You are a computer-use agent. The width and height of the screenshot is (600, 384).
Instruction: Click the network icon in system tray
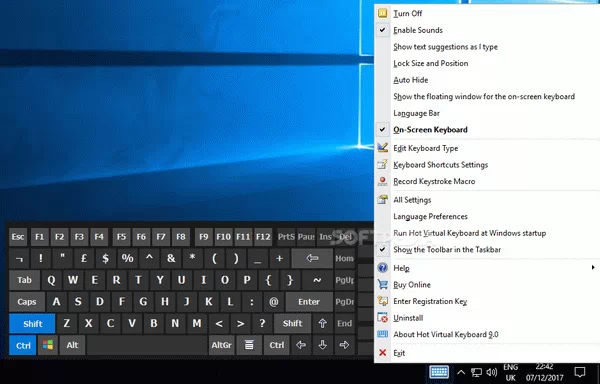click(476, 372)
